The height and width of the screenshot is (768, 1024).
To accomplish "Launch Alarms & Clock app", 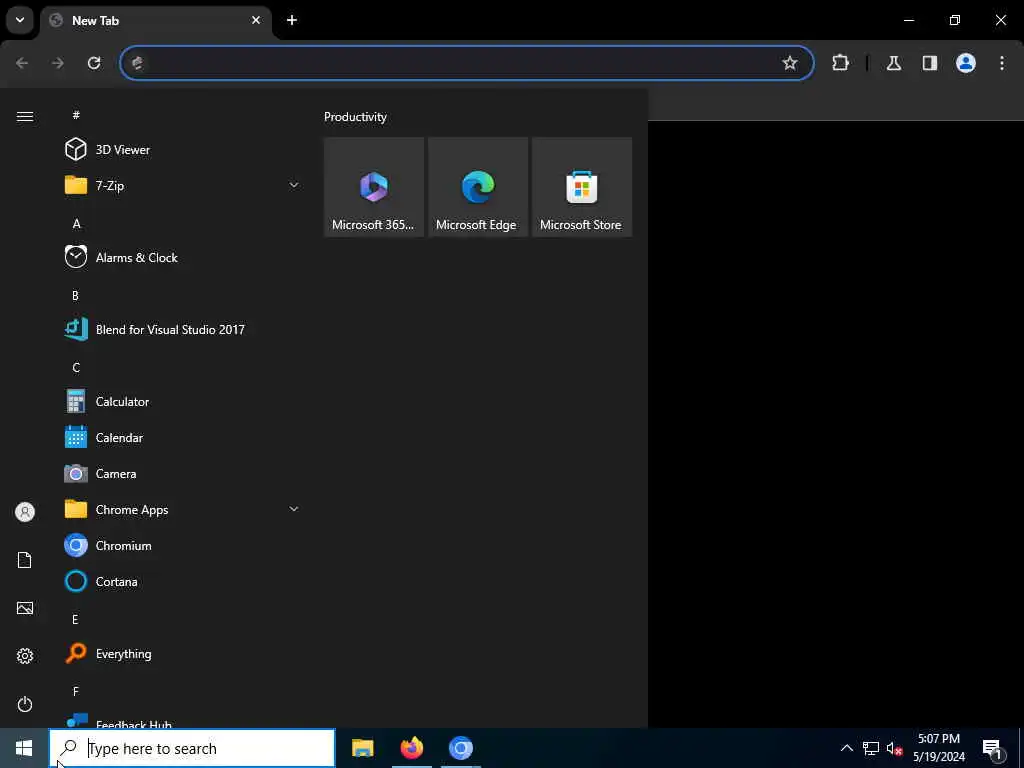I will click(x=183, y=257).
